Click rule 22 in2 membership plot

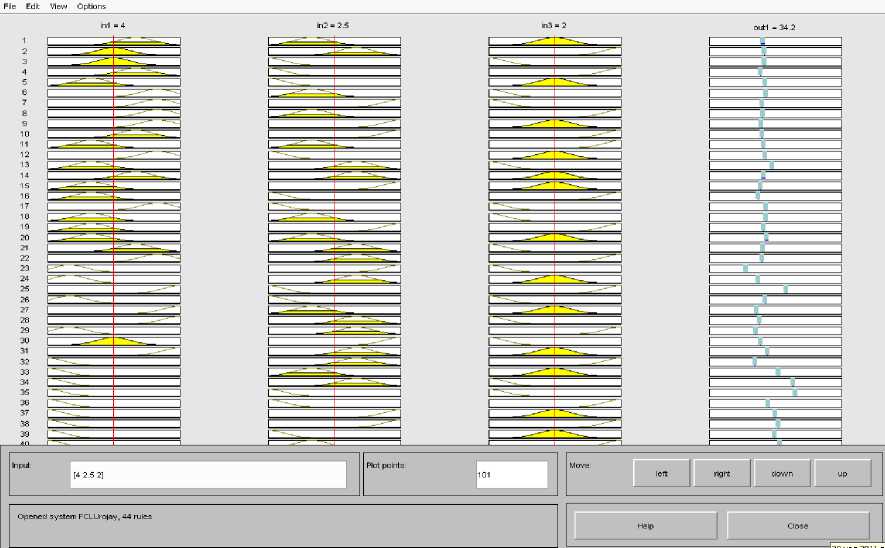tap(334, 258)
